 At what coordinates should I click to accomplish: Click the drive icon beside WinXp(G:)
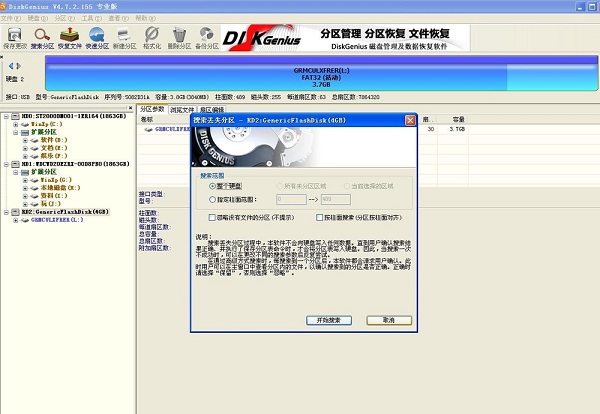(35, 180)
